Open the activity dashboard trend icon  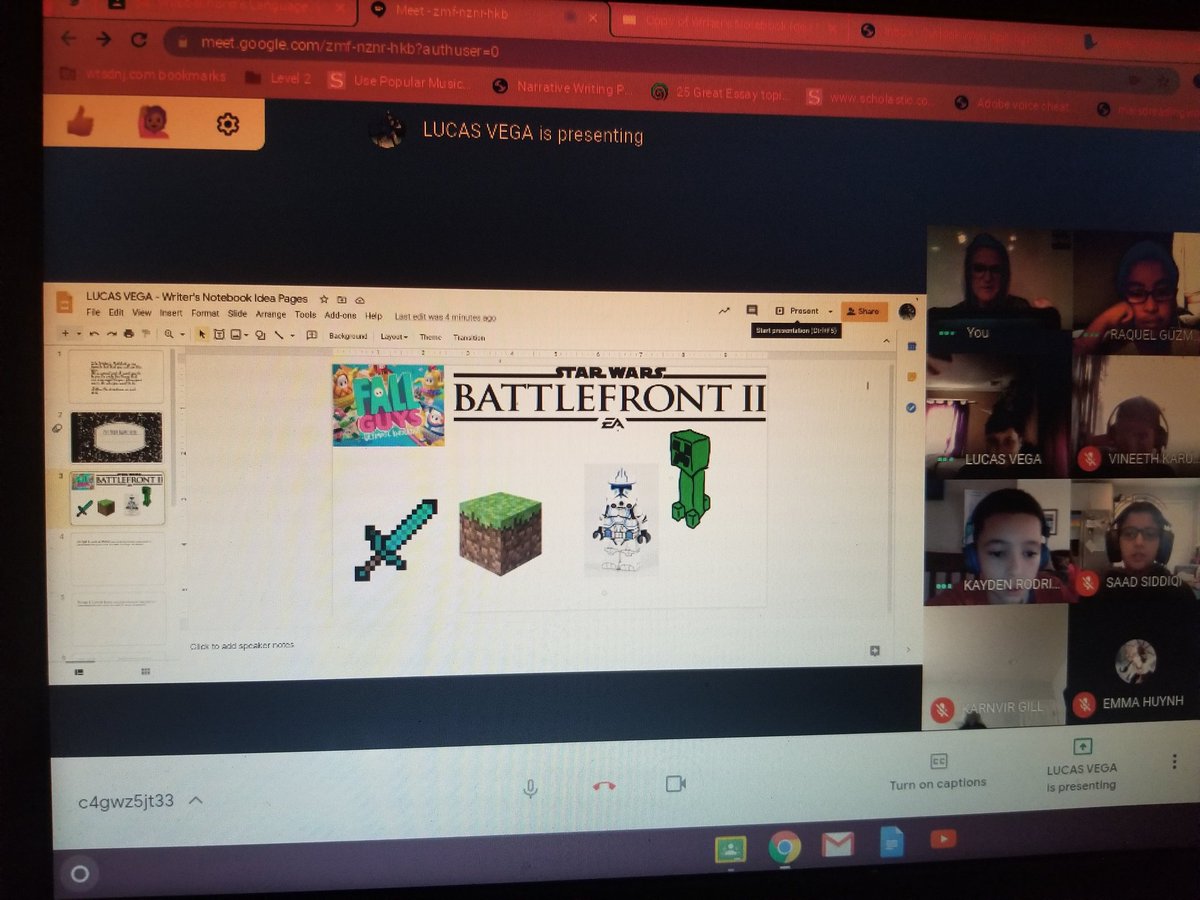coord(724,310)
